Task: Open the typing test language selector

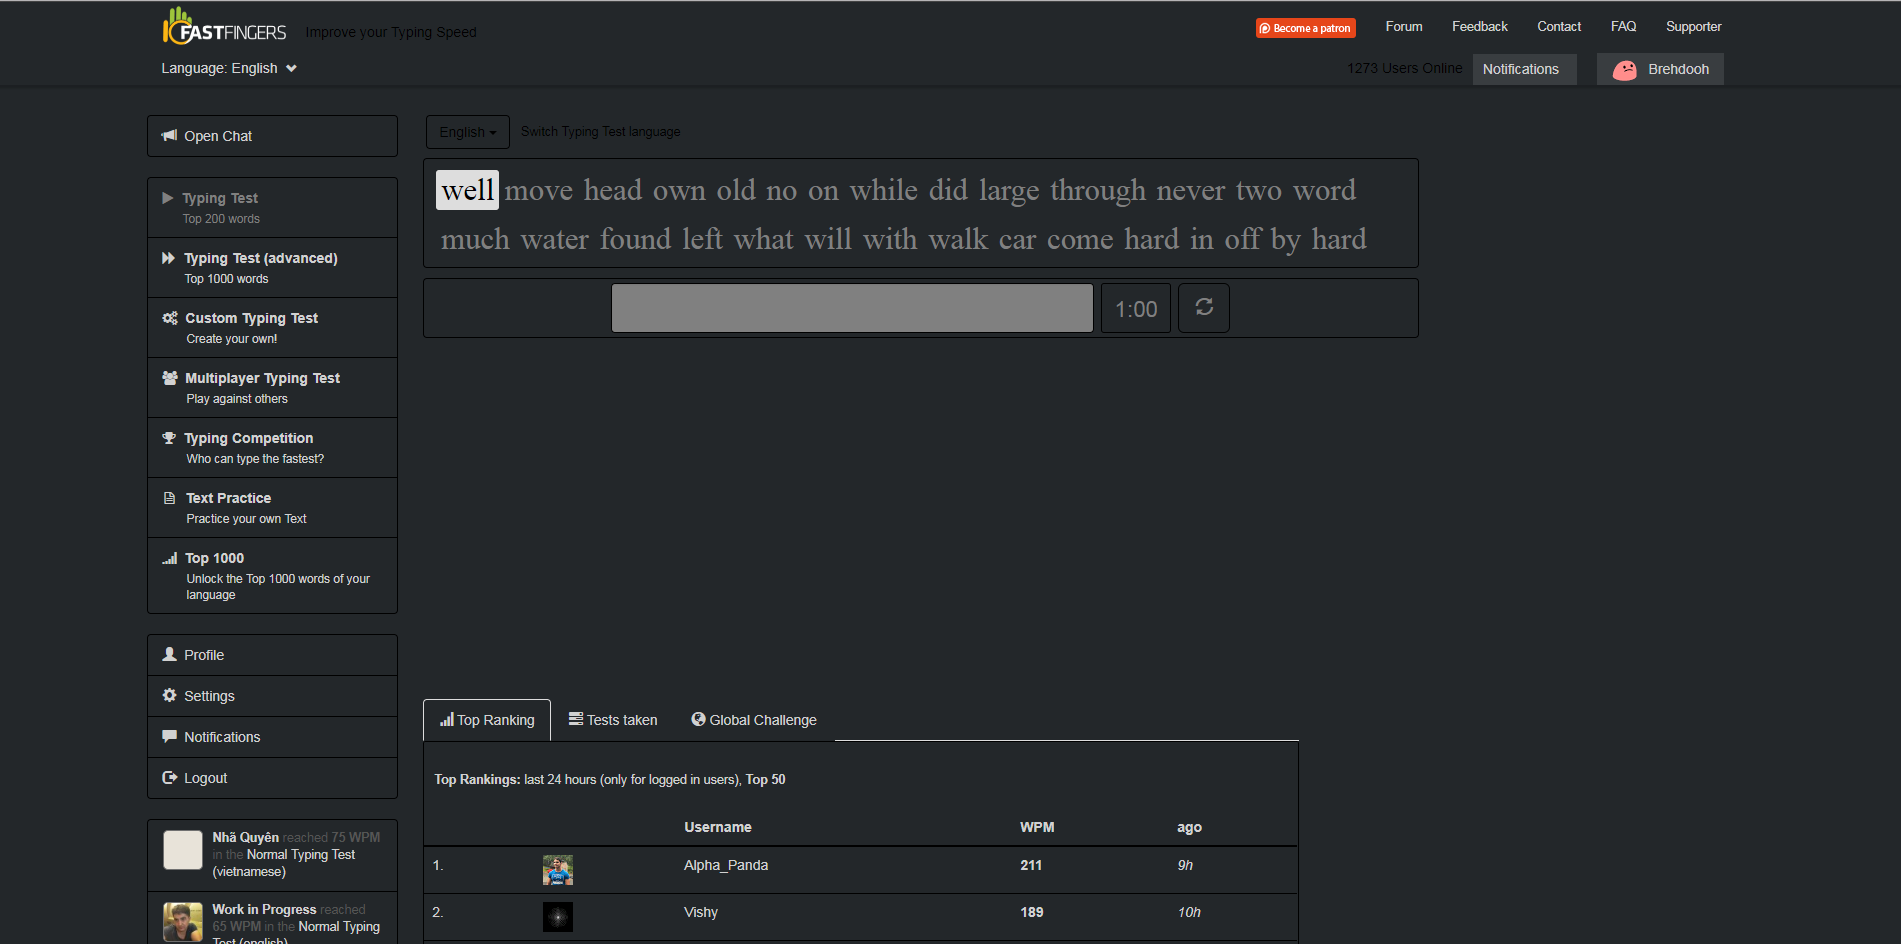Action: [467, 131]
